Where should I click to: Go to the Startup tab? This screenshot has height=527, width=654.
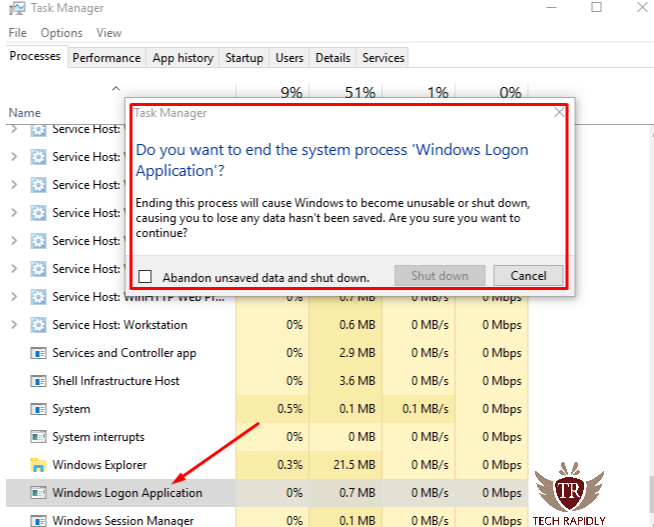(244, 58)
